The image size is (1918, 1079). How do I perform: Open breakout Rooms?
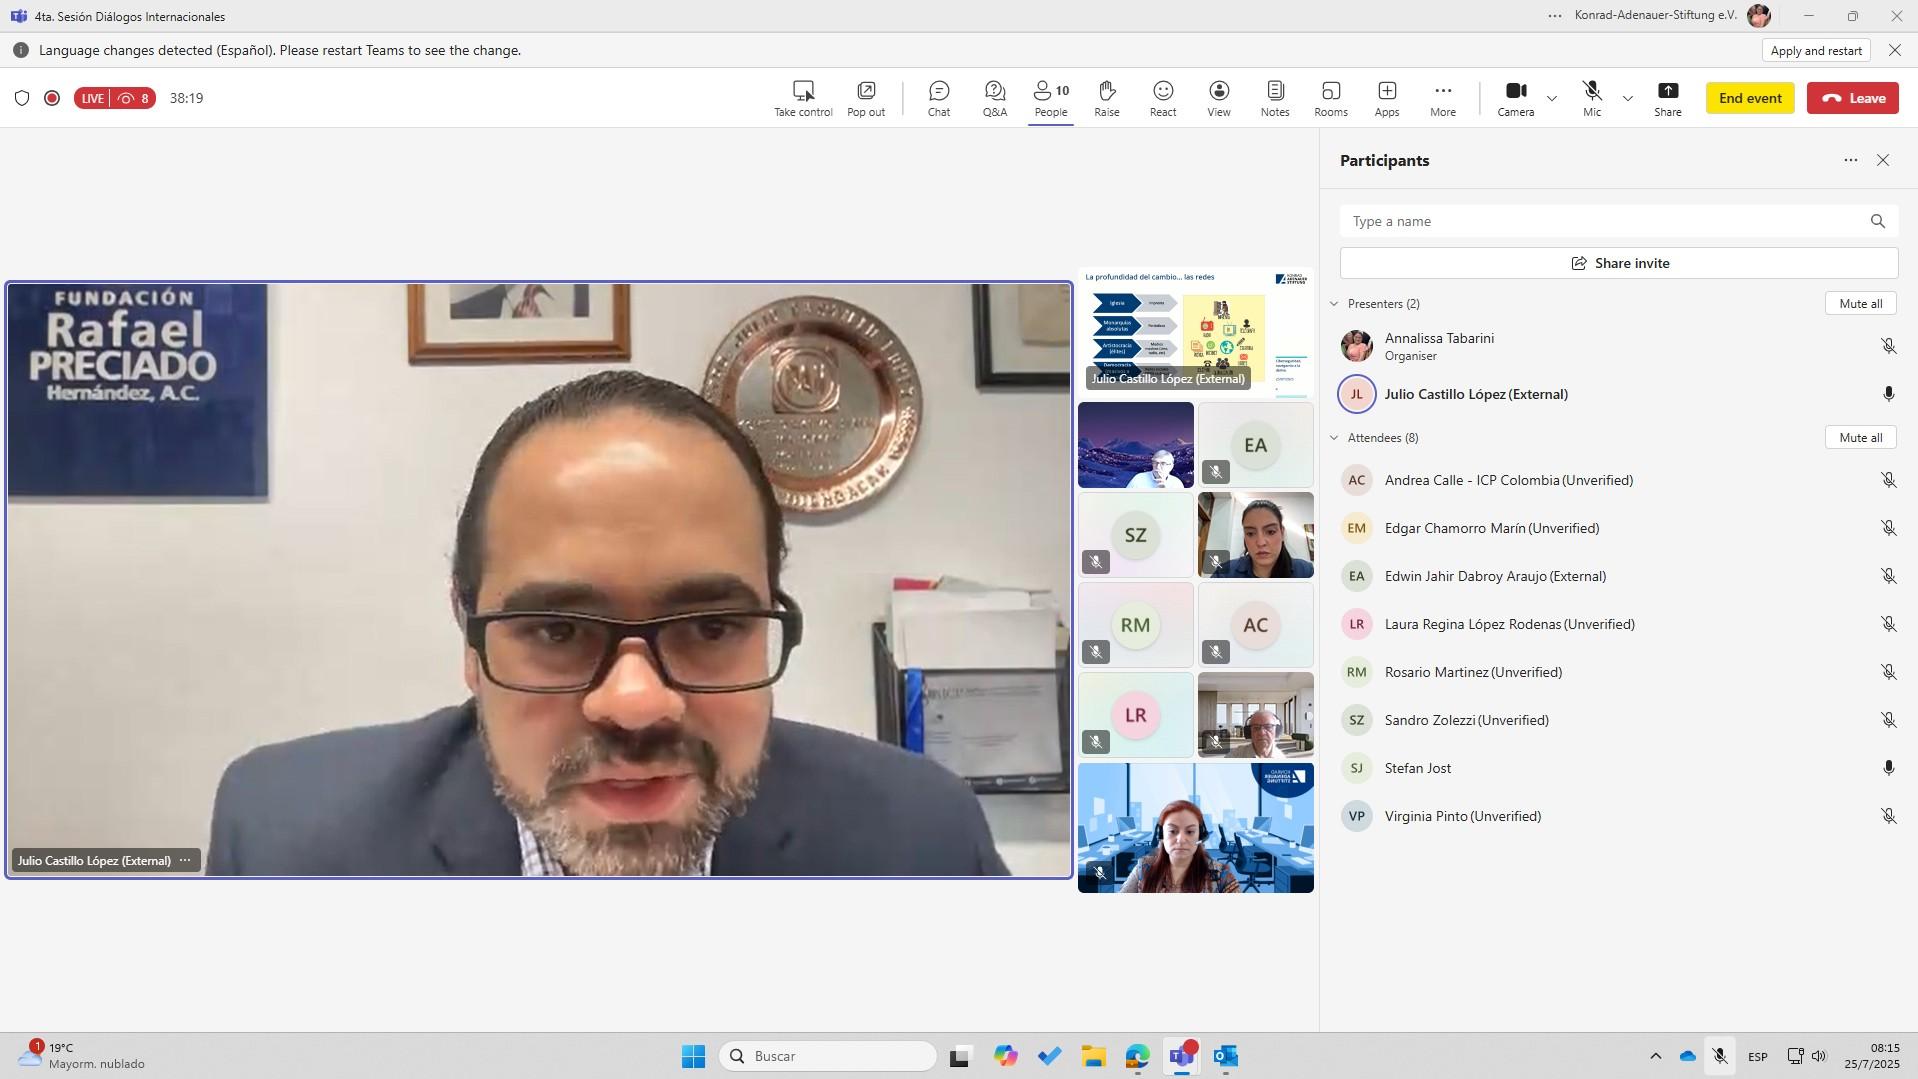[1330, 98]
